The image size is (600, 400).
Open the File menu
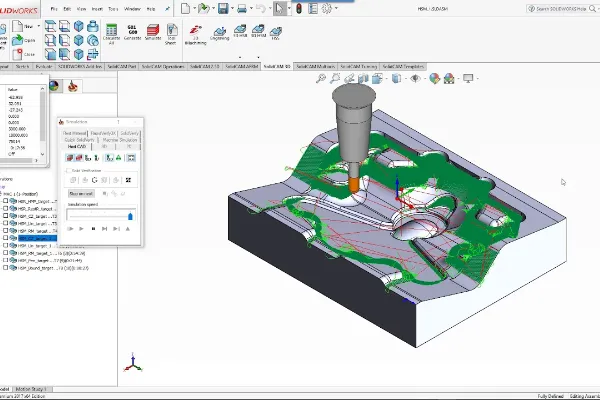pyautogui.click(x=54, y=8)
